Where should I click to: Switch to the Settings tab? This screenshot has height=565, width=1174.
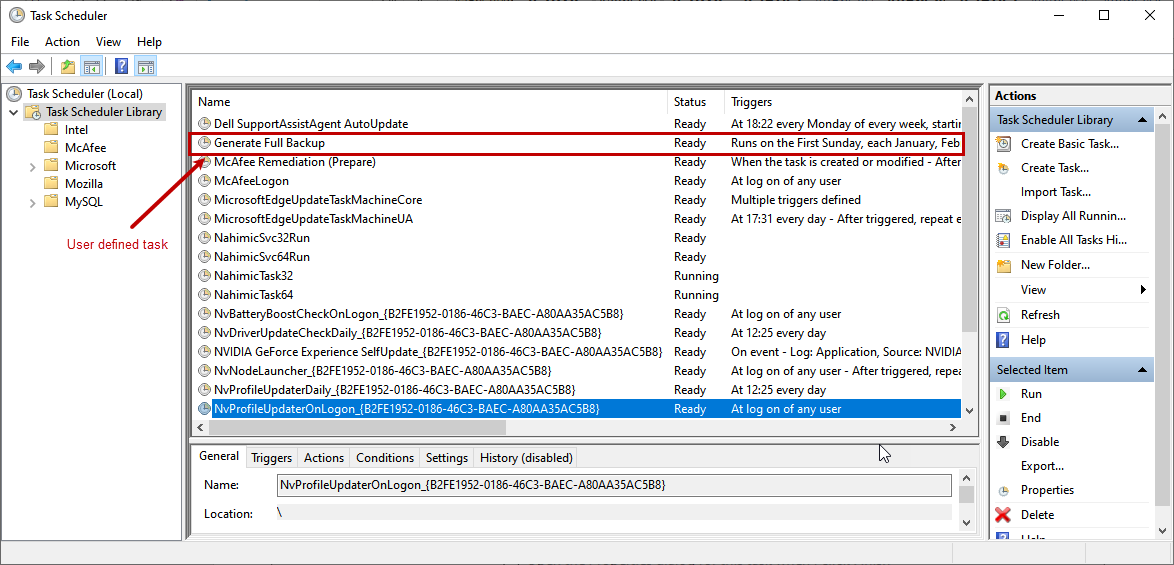(x=446, y=458)
